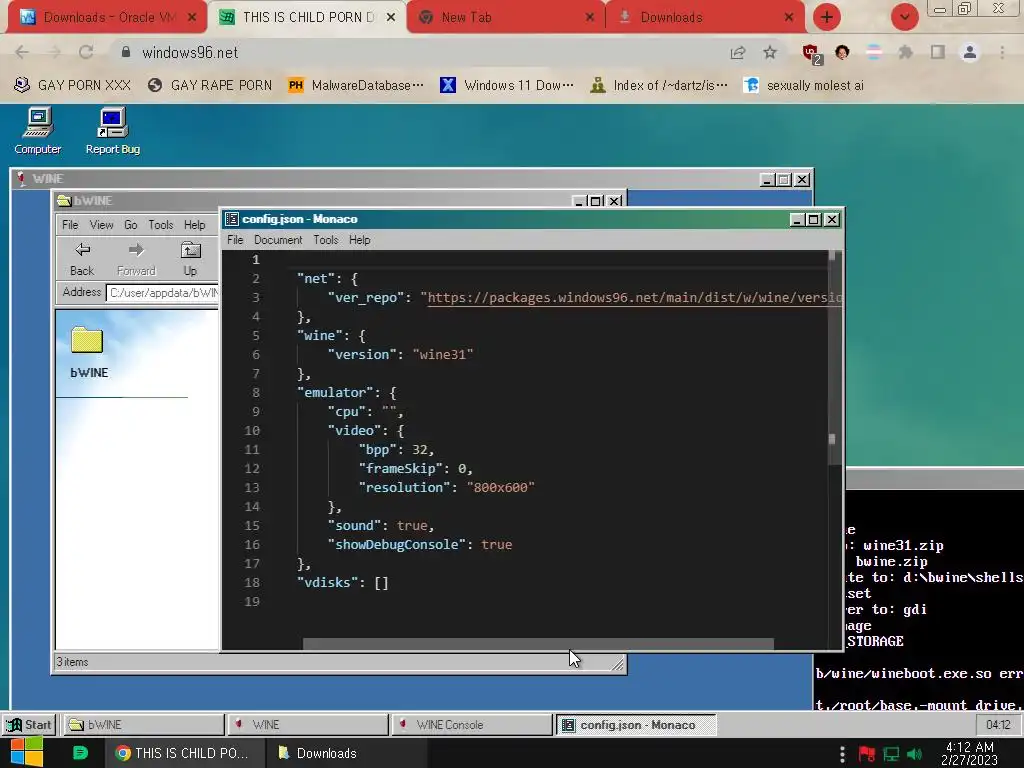Viewport: 1024px width, 768px height.
Task: Click Monaco's horizontal scrollbar thumb
Action: [538, 645]
